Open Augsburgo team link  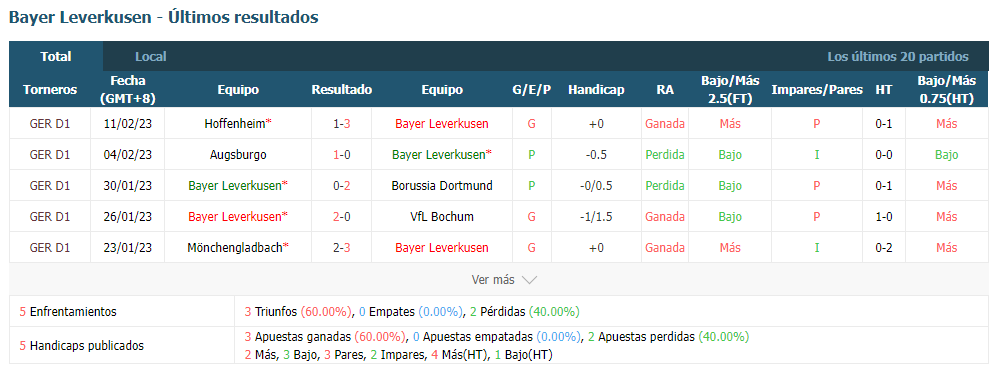(x=238, y=154)
